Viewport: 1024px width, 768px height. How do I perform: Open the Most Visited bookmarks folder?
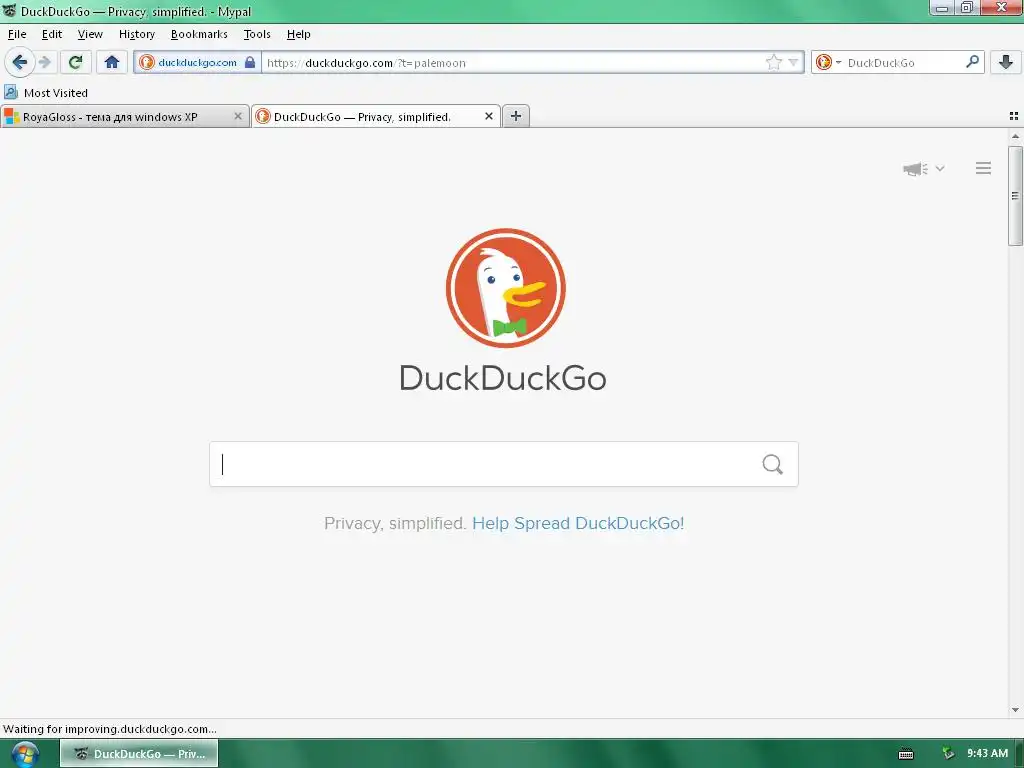point(46,93)
